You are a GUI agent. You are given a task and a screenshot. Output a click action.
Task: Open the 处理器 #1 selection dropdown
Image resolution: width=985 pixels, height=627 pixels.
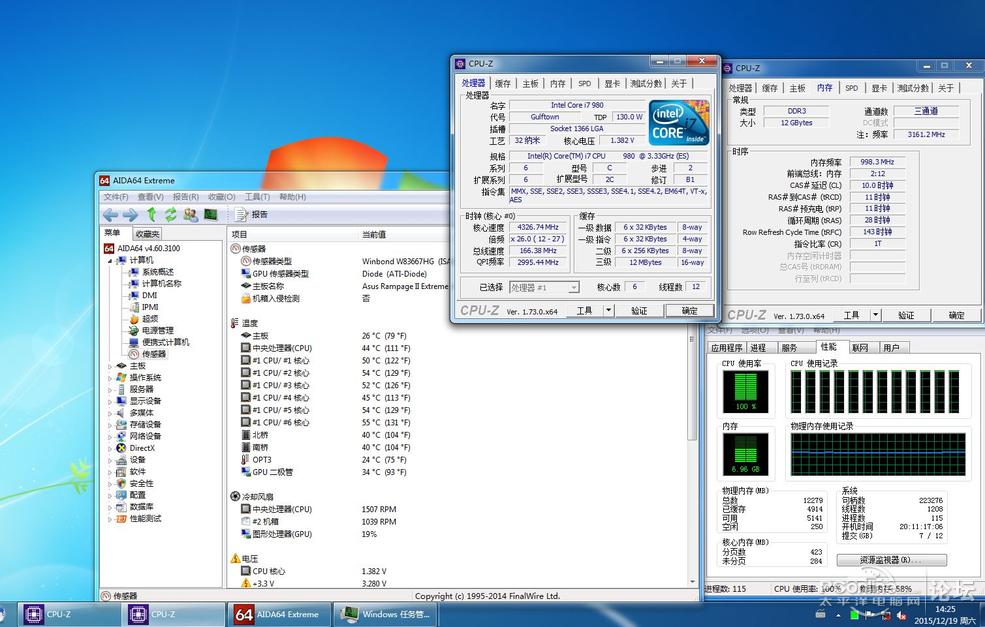544,287
